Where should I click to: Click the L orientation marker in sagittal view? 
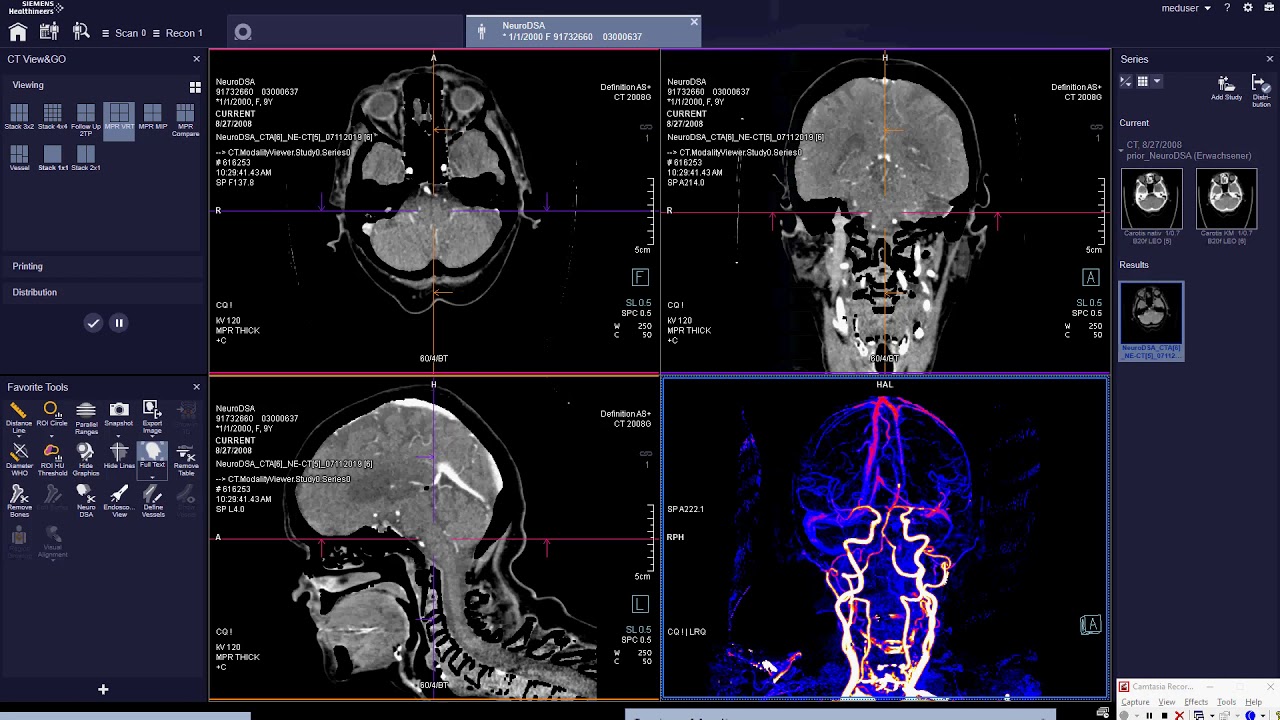(640, 604)
